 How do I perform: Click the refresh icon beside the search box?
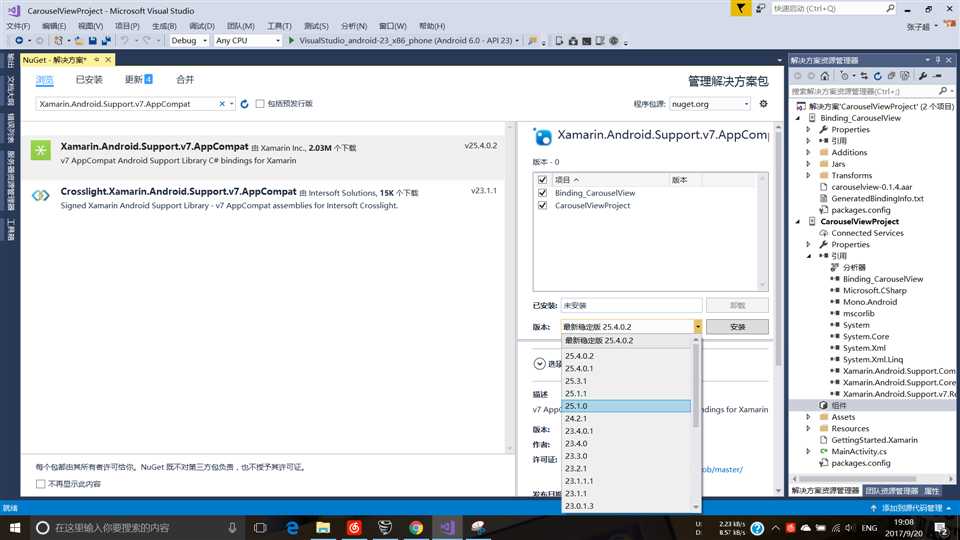click(x=244, y=104)
